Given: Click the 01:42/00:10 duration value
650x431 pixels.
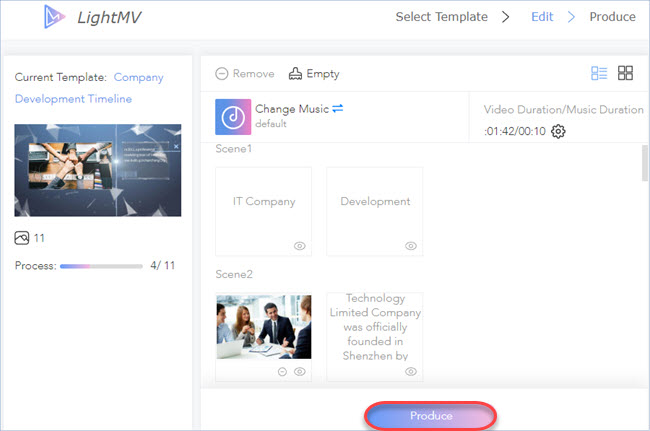Looking at the screenshot, I should tap(514, 131).
